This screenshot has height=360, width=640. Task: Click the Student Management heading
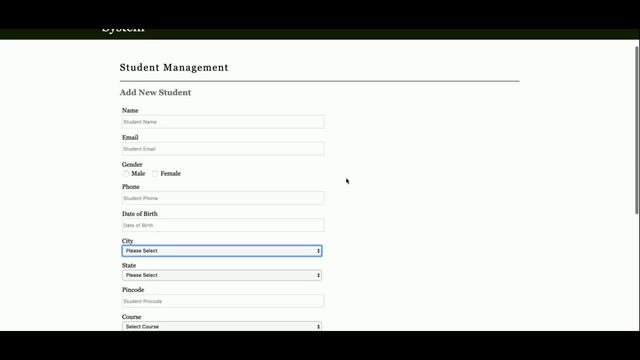pyautogui.click(x=174, y=68)
